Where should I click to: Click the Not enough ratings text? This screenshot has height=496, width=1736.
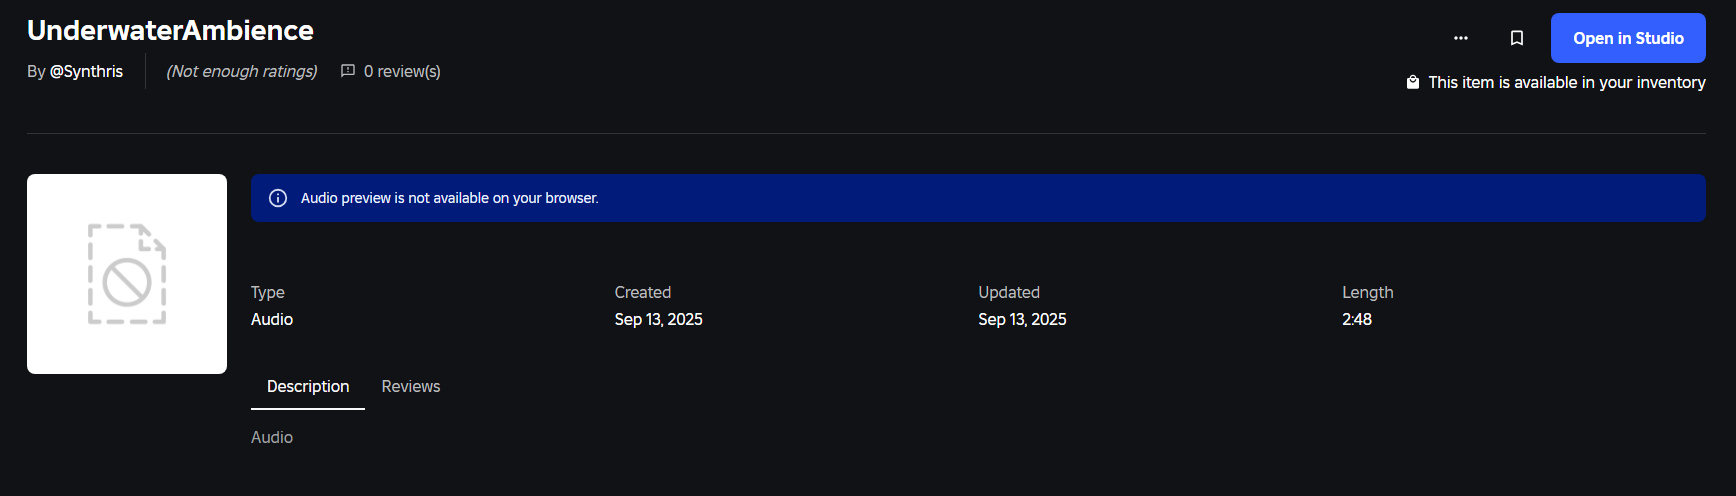[242, 71]
